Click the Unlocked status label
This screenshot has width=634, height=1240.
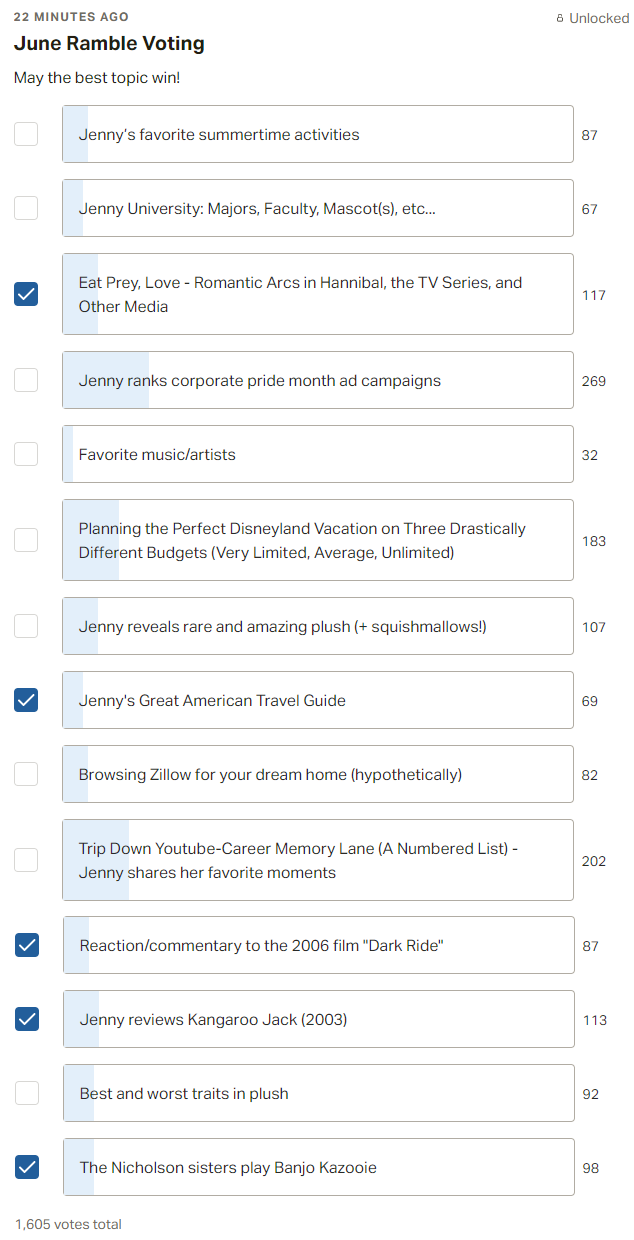[599, 18]
